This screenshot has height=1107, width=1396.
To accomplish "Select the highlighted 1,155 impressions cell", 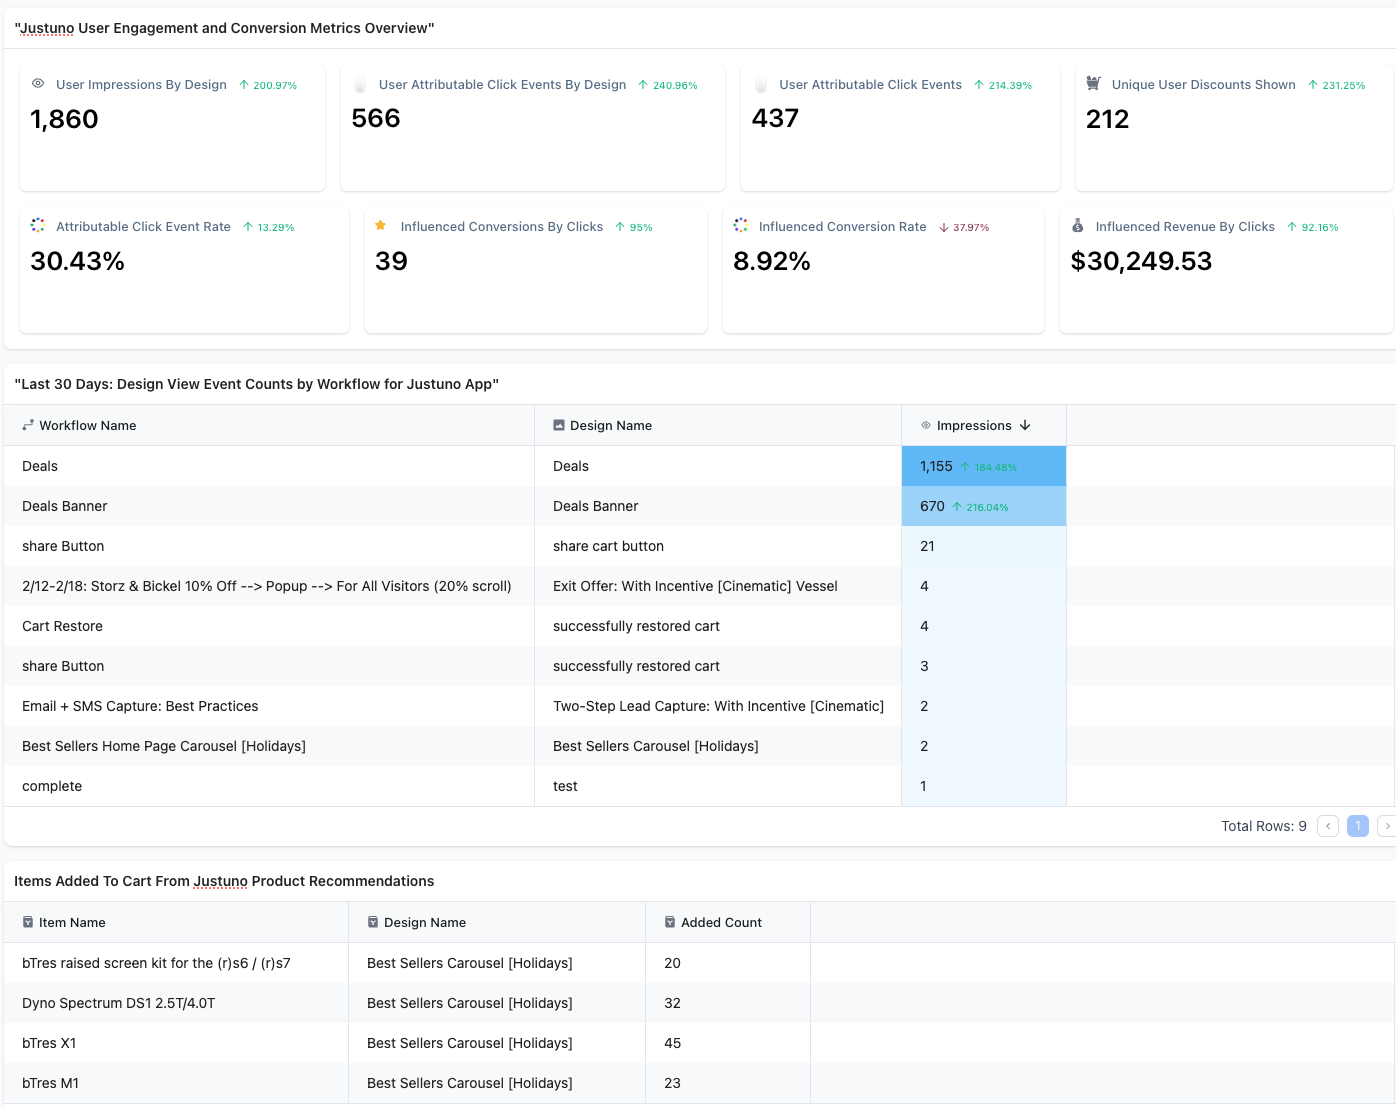I will pos(983,466).
